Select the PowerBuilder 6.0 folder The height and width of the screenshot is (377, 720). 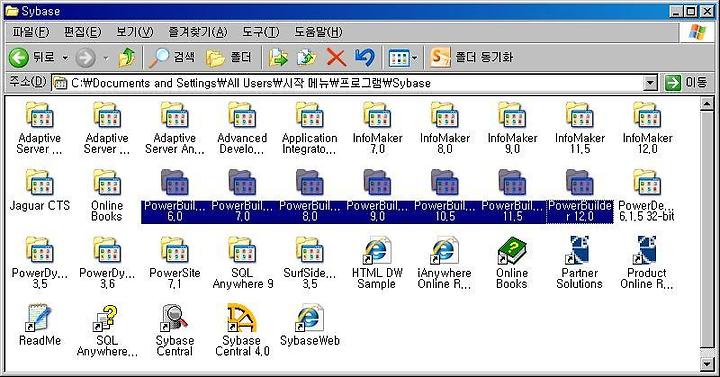pos(174,196)
